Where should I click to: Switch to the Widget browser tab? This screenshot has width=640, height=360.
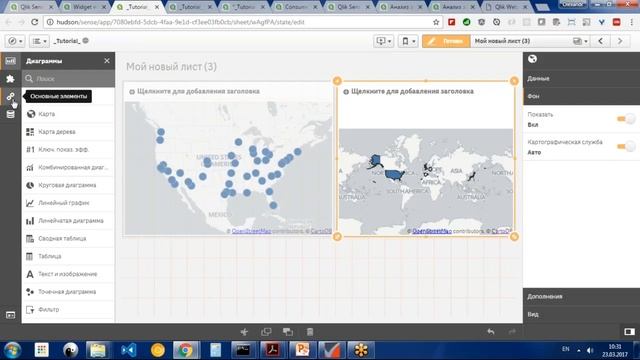point(85,7)
